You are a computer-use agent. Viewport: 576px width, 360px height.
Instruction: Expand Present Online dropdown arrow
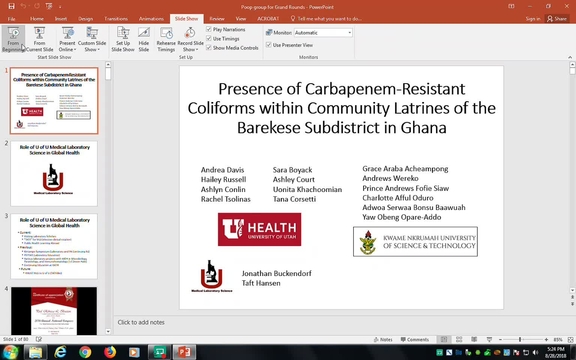[75, 50]
